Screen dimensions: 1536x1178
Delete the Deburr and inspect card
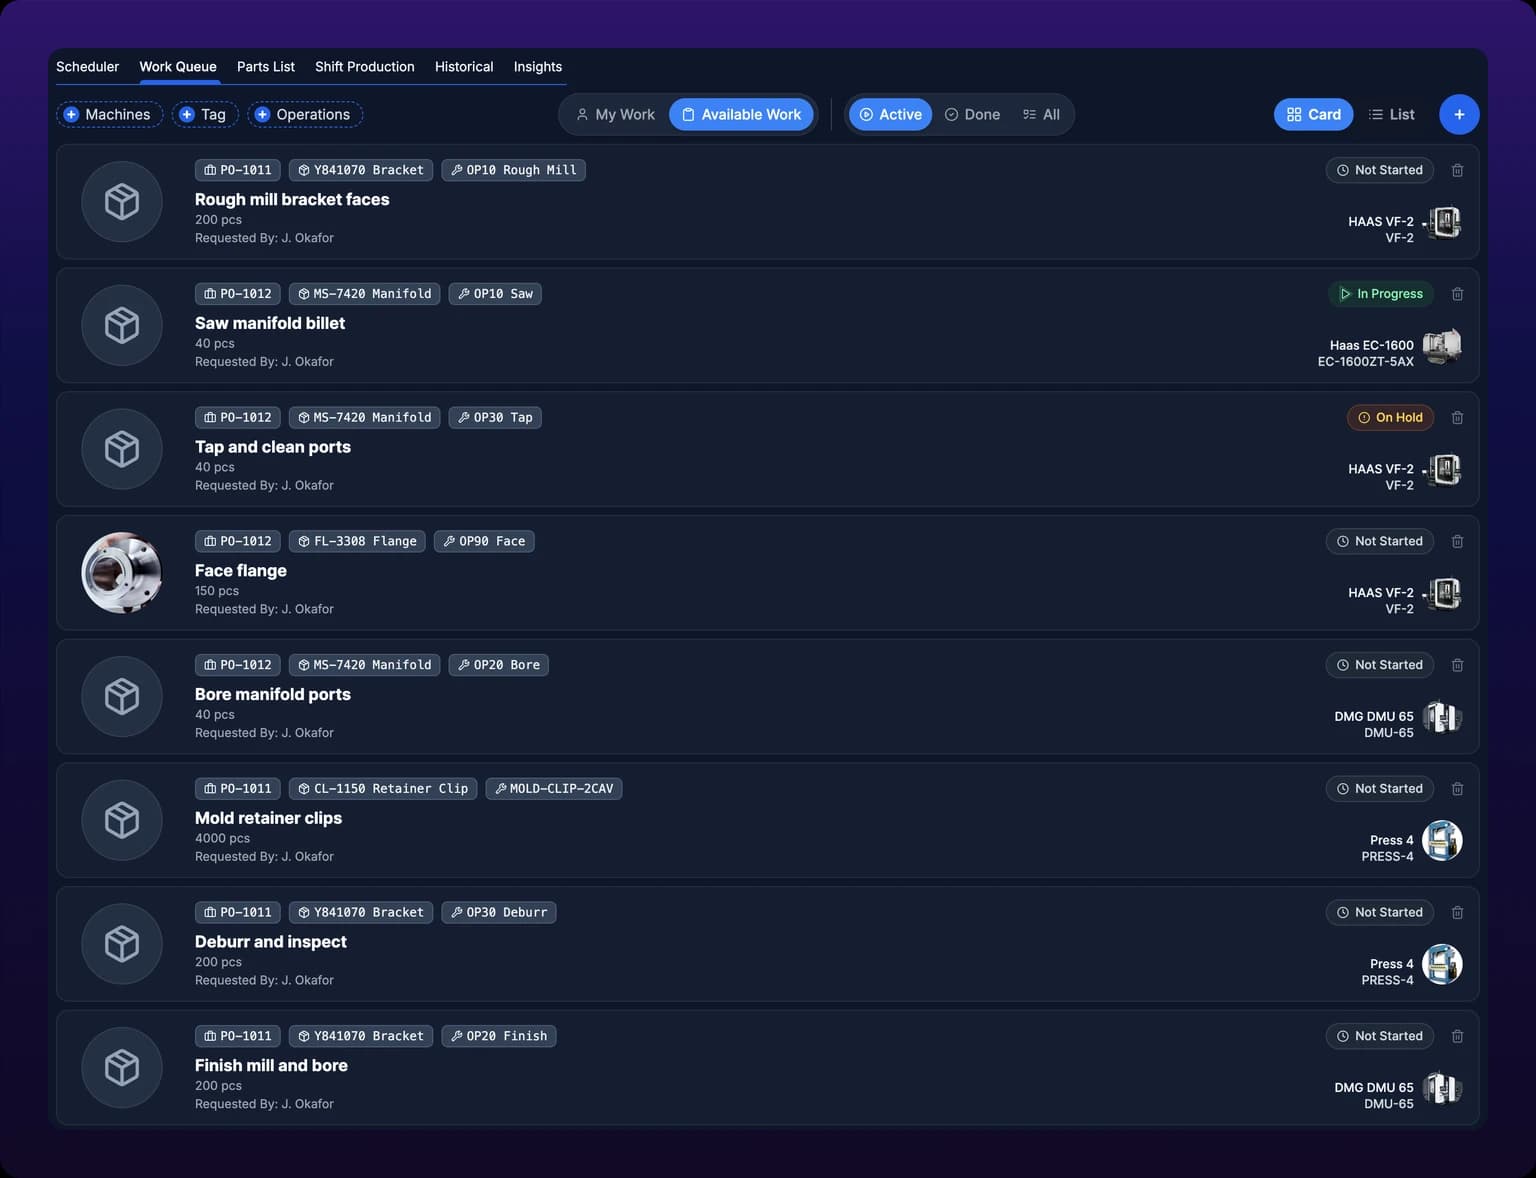click(x=1457, y=912)
